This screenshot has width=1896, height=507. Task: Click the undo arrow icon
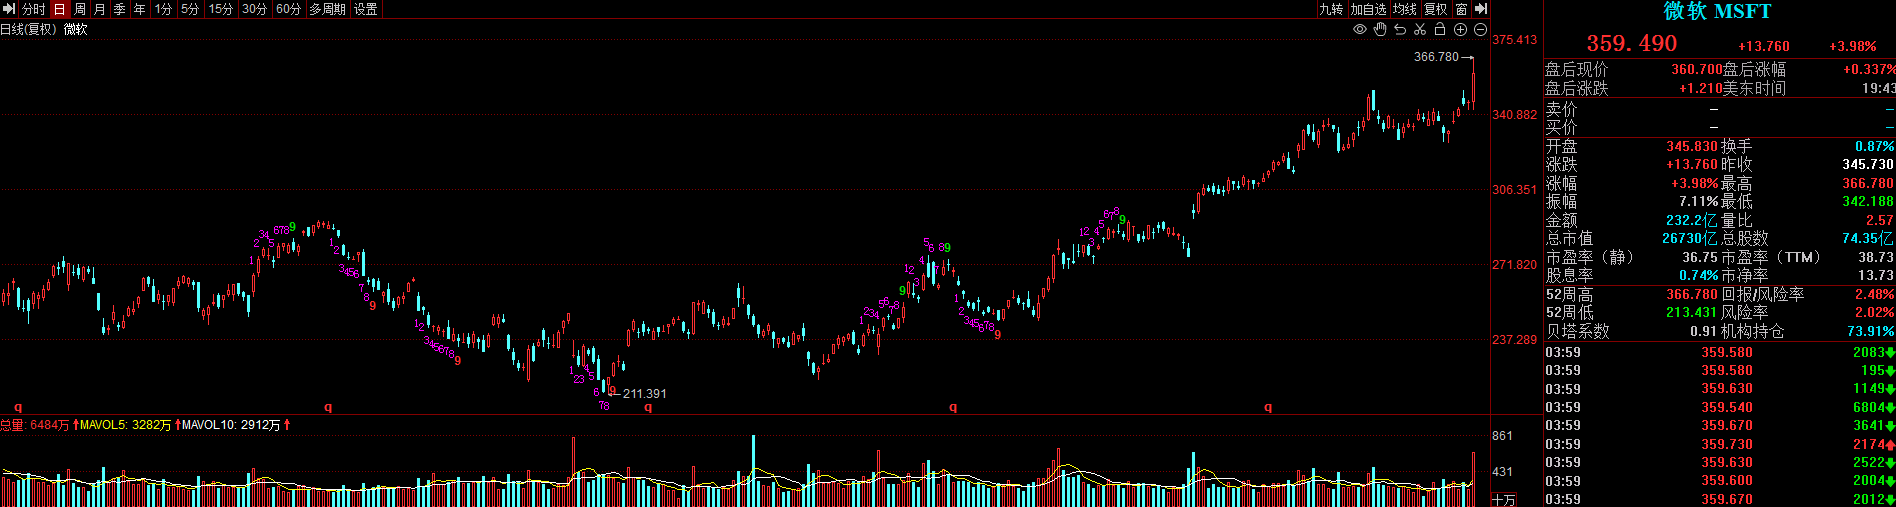[1400, 29]
